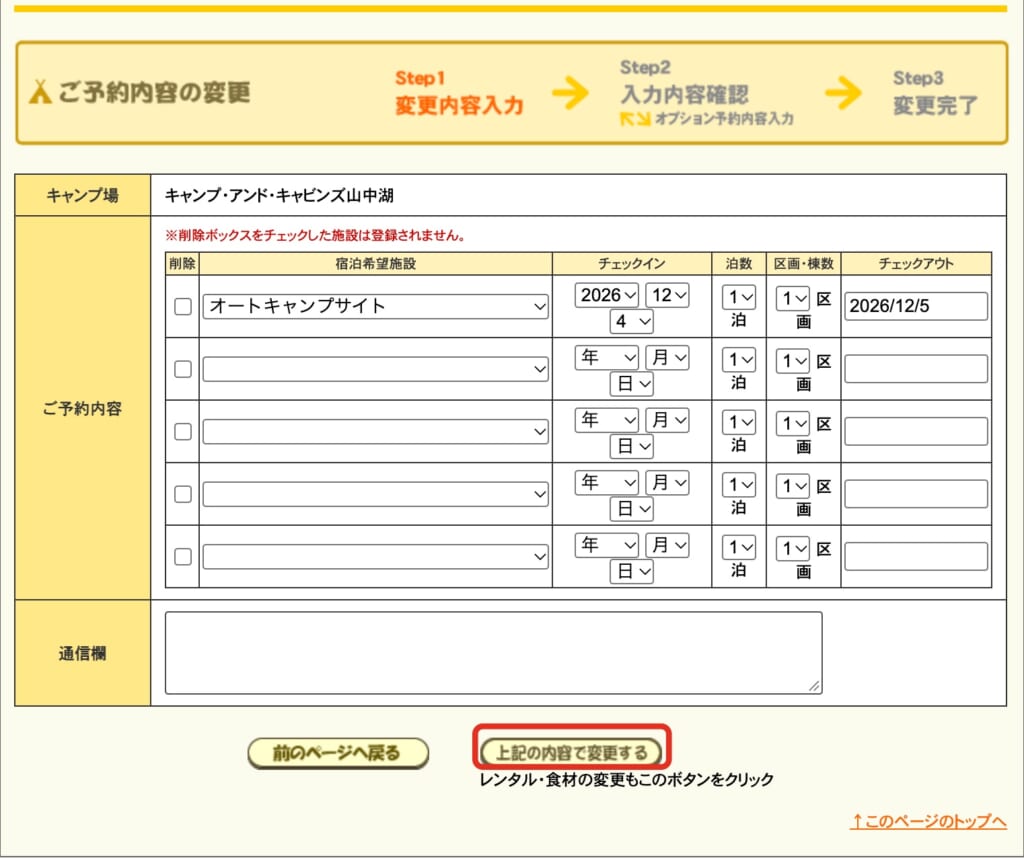Open the 日 day dropdown in the fourth row
Image resolution: width=1024 pixels, height=858 pixels.
[x=632, y=509]
